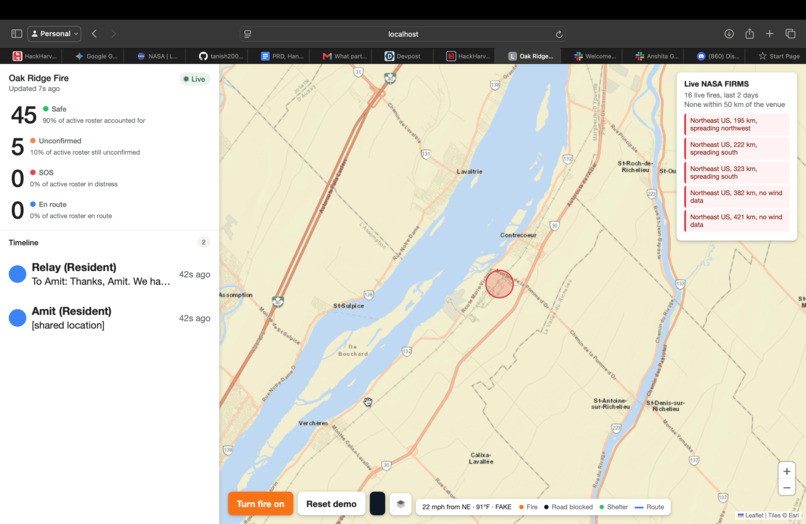Zoom in the map with plus button
The height and width of the screenshot is (524, 806).
coord(786,471)
